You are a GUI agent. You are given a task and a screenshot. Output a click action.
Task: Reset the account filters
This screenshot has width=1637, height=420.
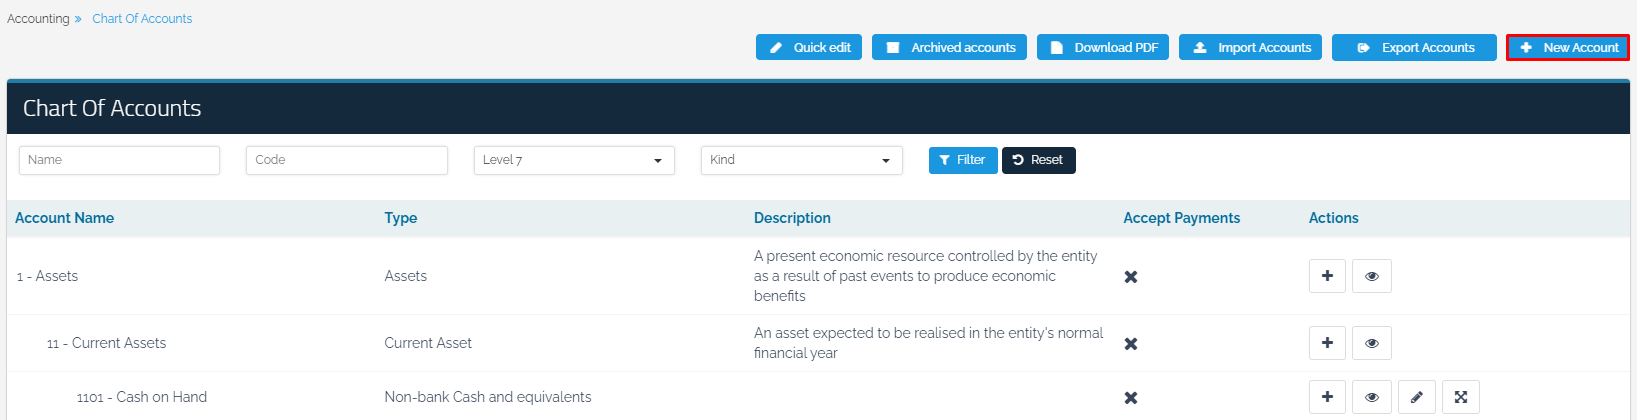tap(1038, 160)
